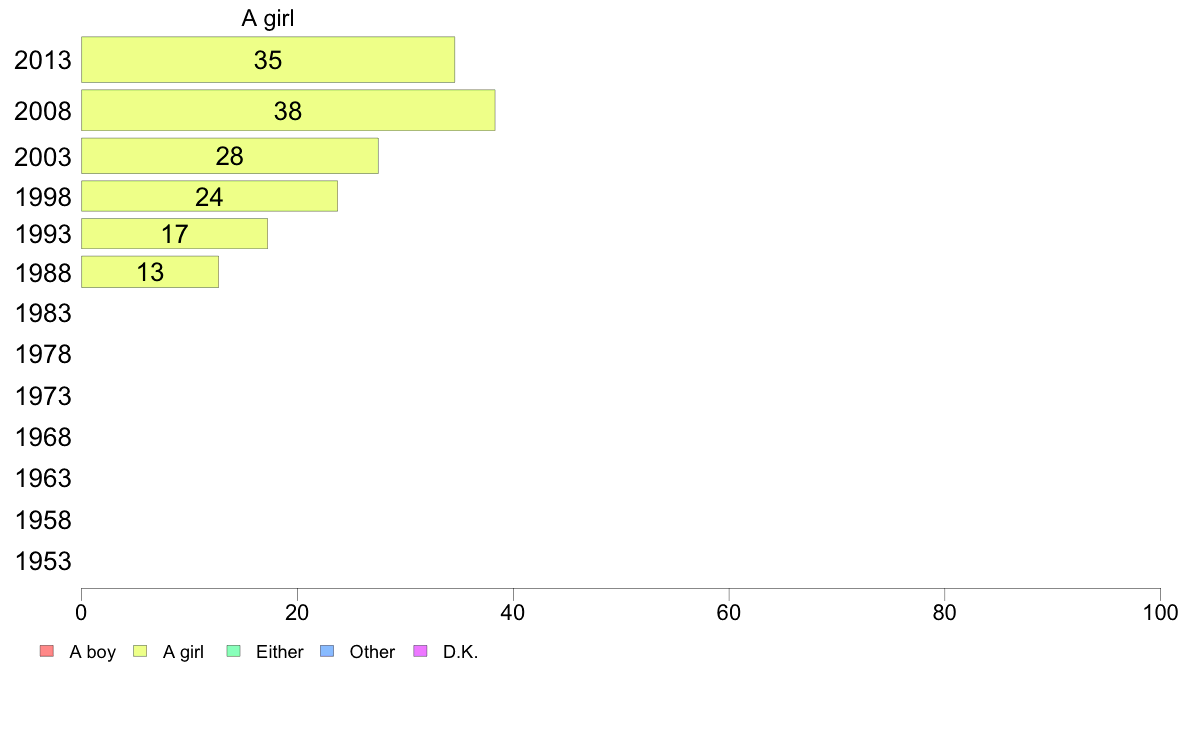The image size is (1188, 736).
Task: Select the 1998 bar showing 24
Action: pyautogui.click(x=210, y=196)
